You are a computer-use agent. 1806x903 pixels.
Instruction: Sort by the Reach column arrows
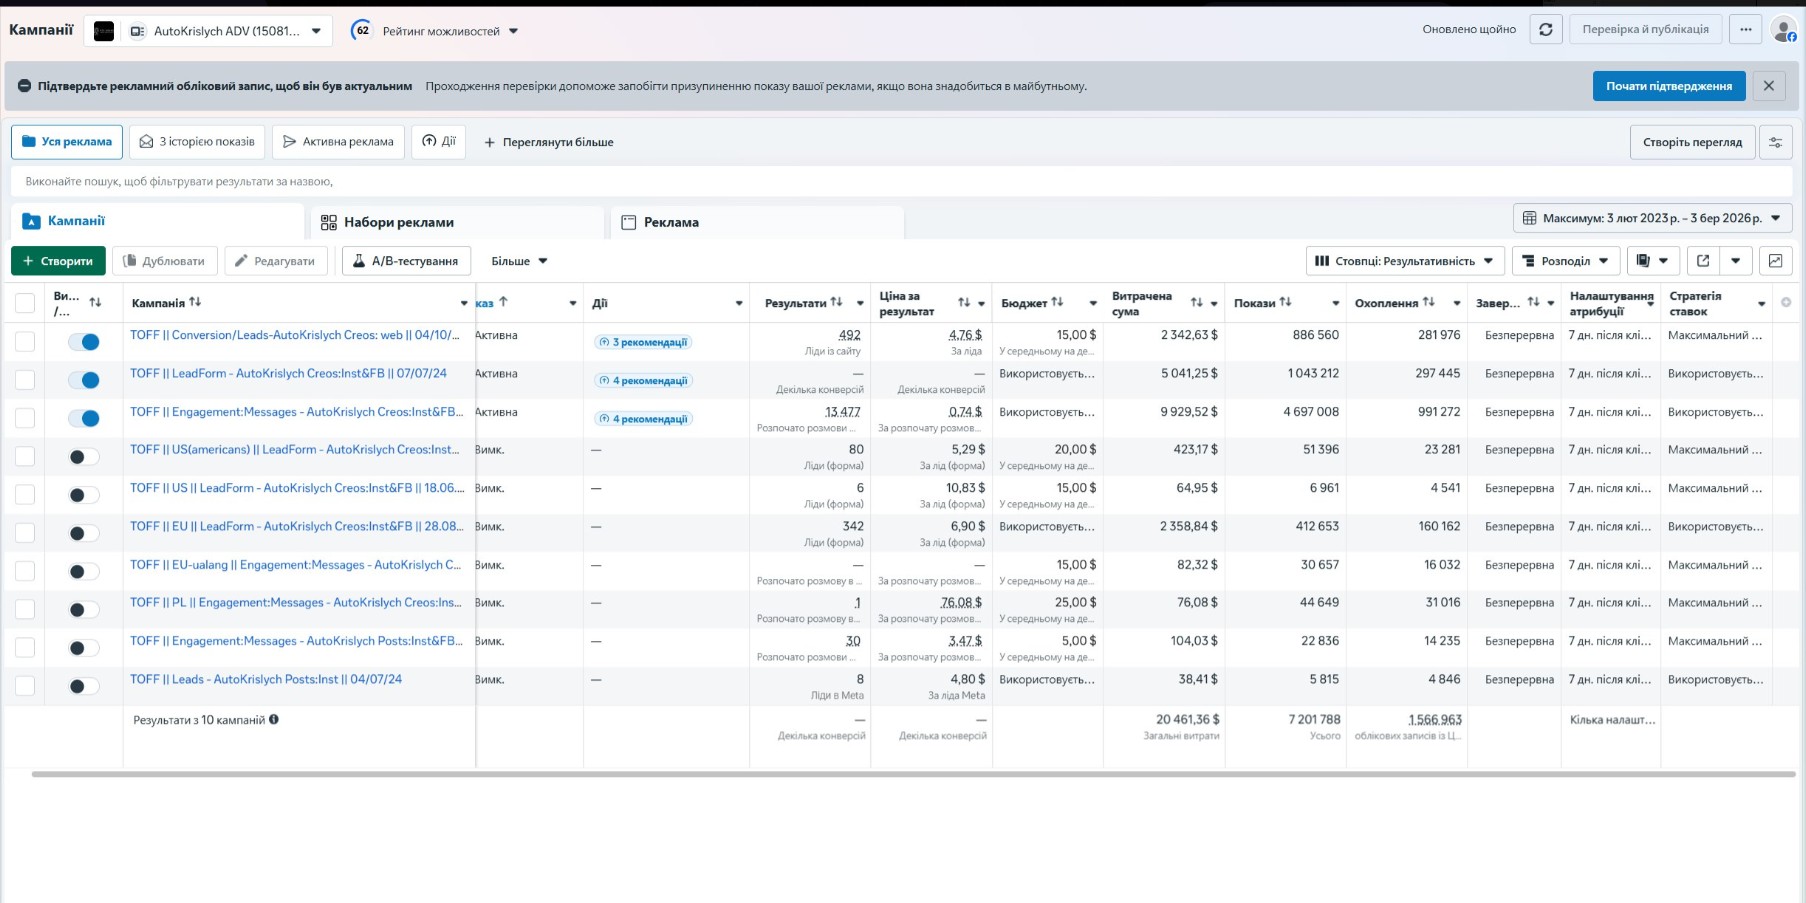1429,302
